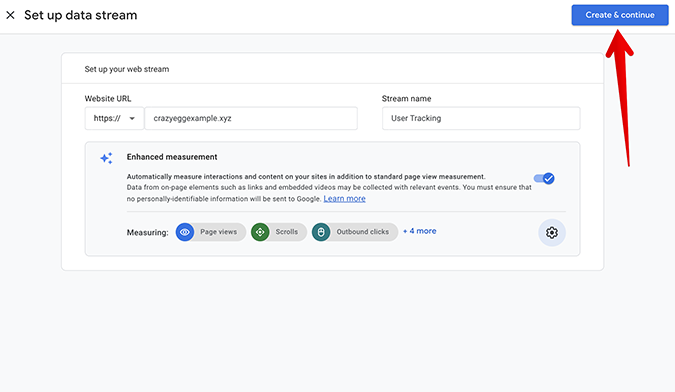675x392 pixels.
Task: Open the Learn more link
Action: click(344, 199)
